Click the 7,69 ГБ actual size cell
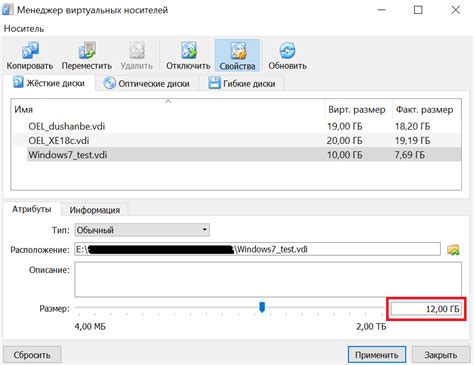 click(x=410, y=155)
